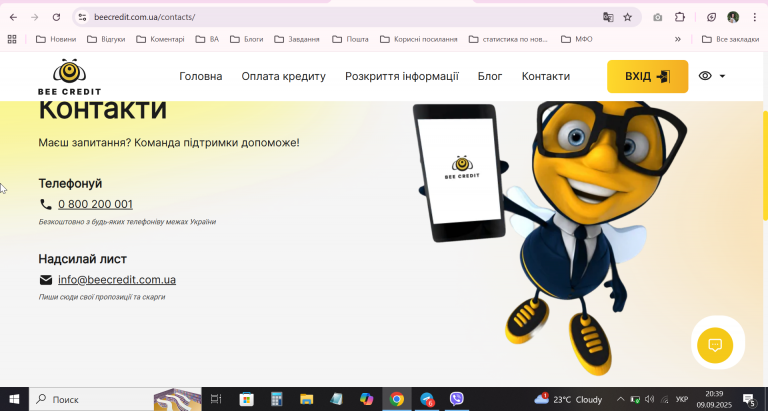
Task: Open the Новини bookmark folder
Action: pos(56,39)
